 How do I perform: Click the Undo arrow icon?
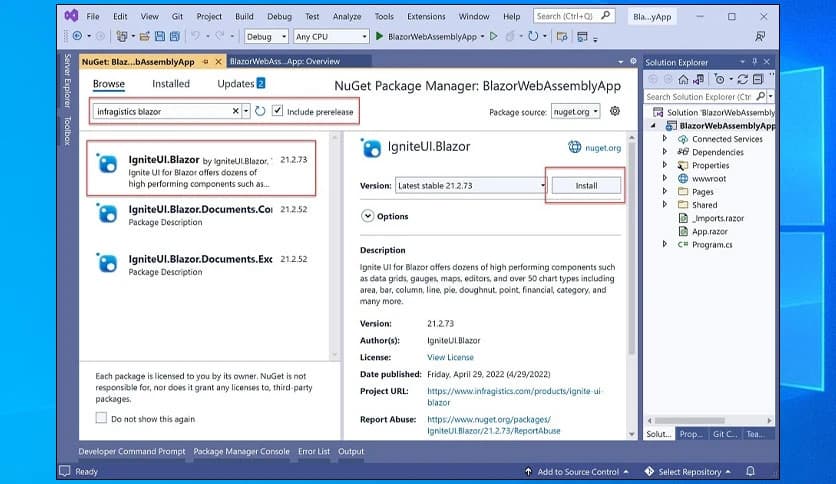(196, 36)
